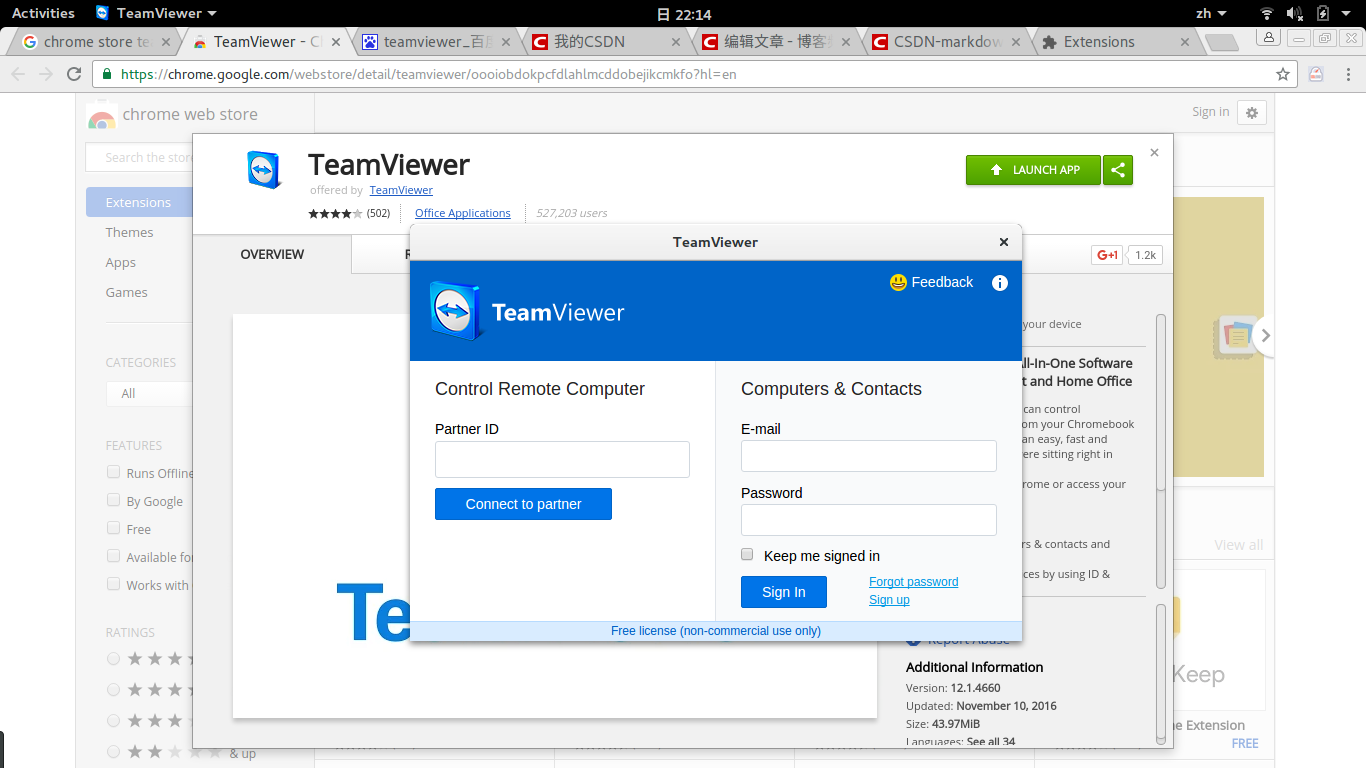Screen dimensions: 1366x768
Task: Click the info icon in the TeamViewer dialog
Action: pos(999,283)
